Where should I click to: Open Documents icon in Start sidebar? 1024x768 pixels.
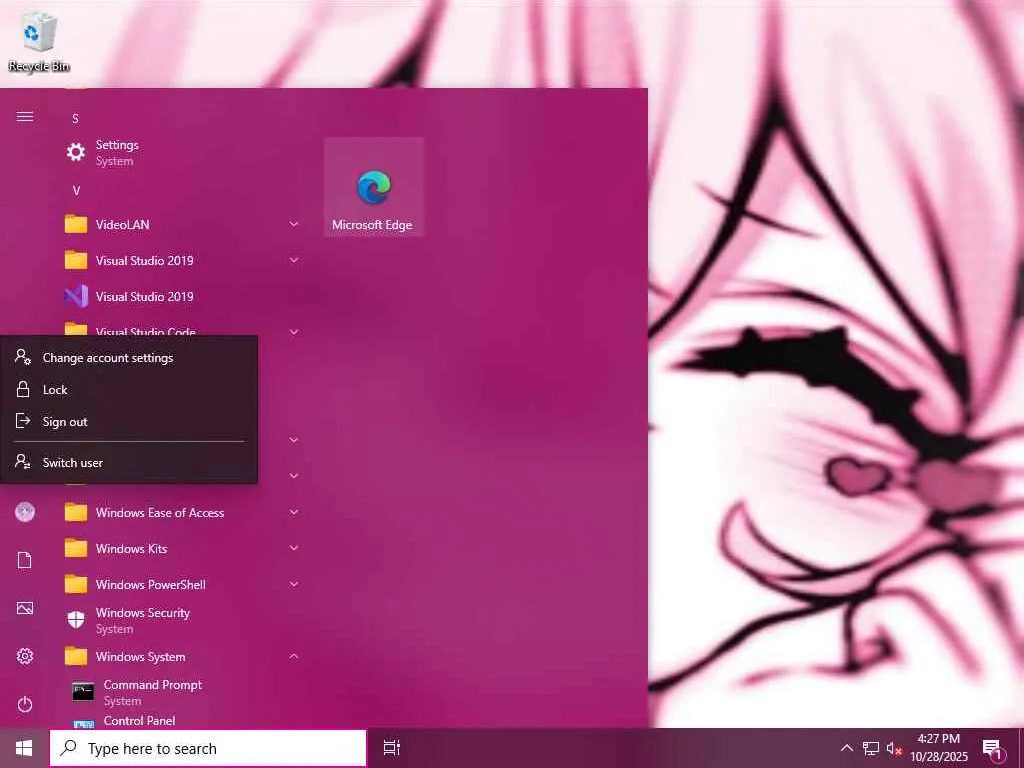pyautogui.click(x=25, y=560)
